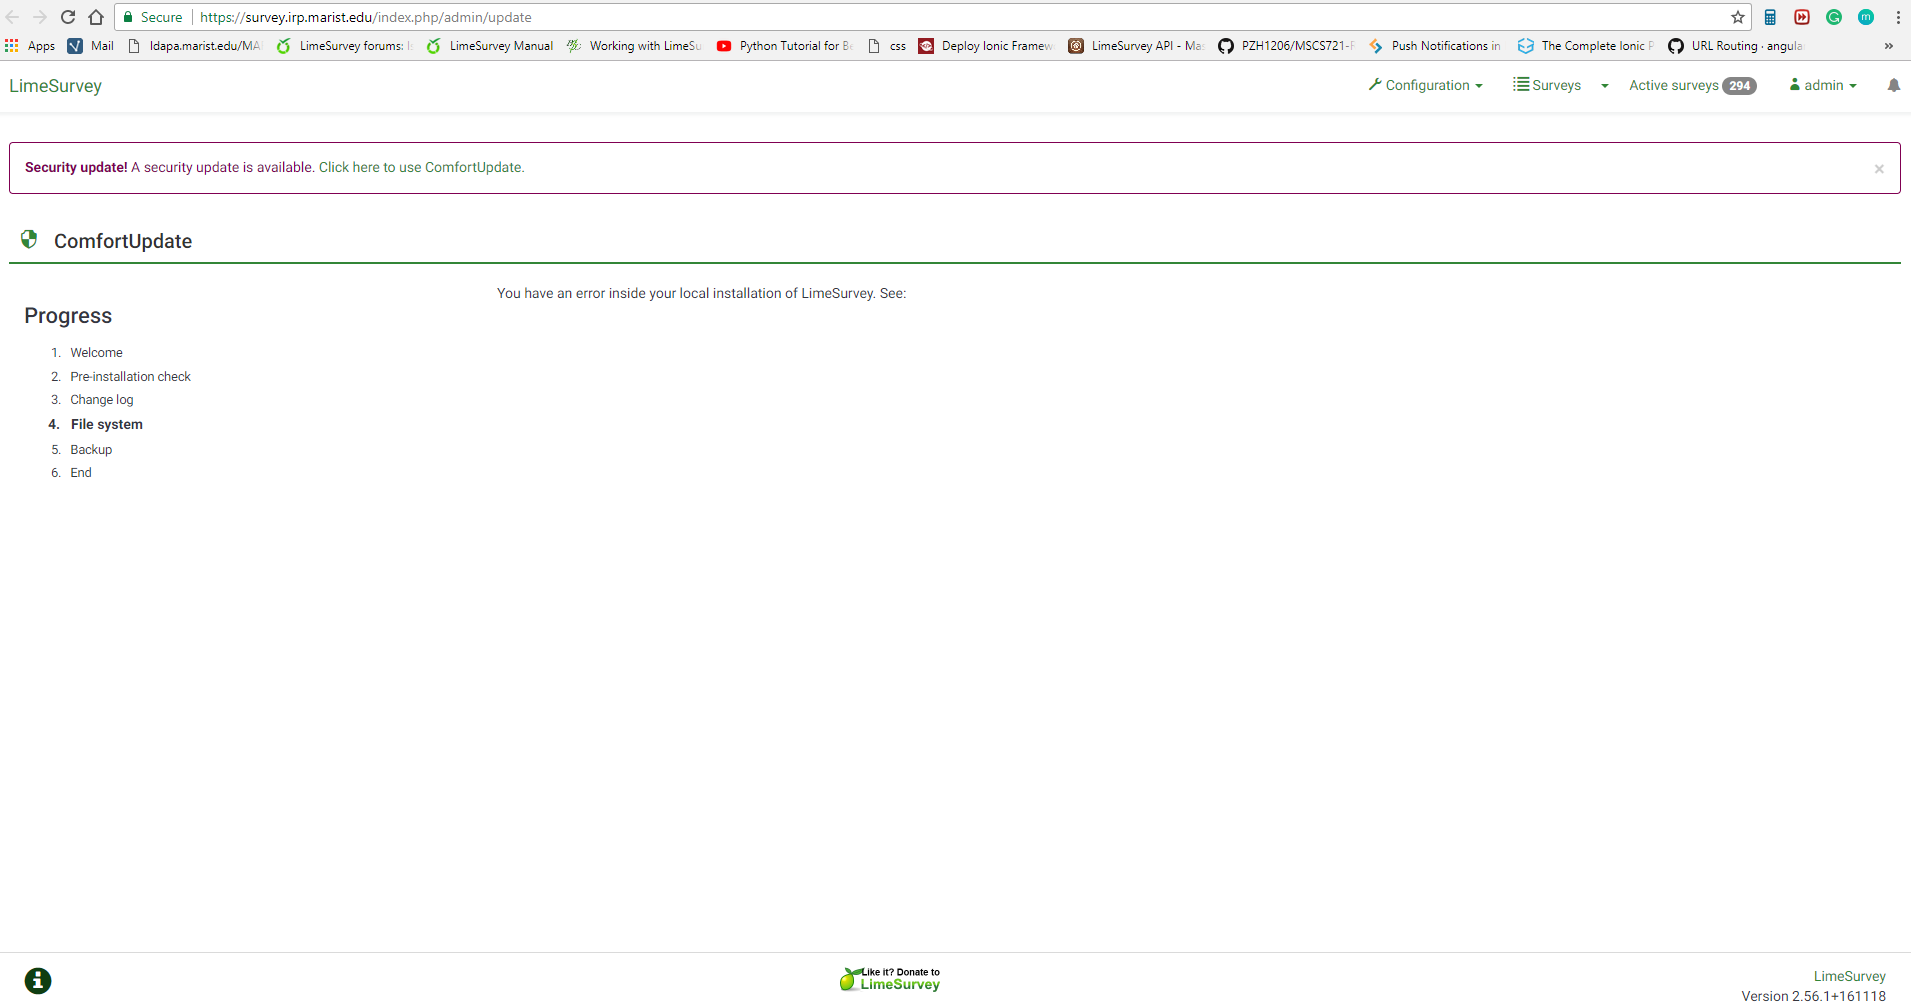Click here to use ComfortUpdate link

click(421, 167)
